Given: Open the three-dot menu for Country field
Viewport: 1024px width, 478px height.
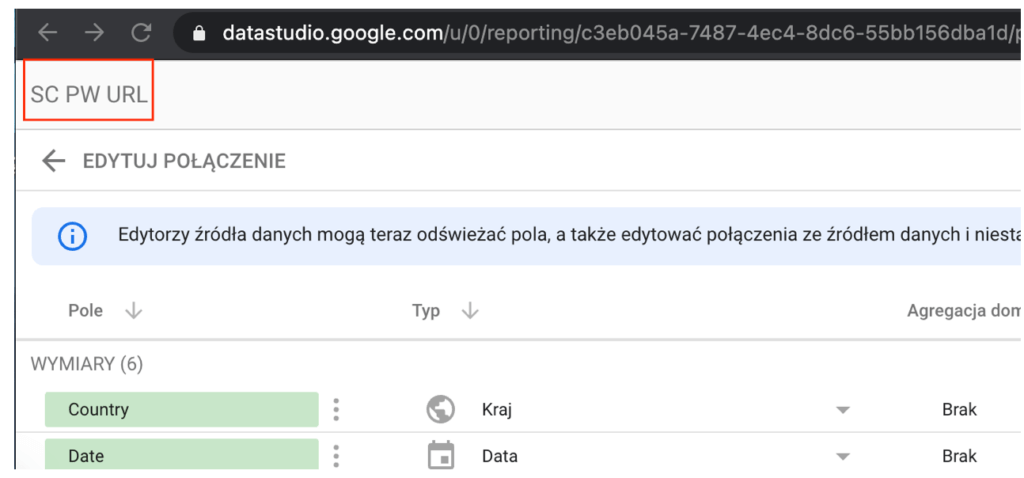Looking at the screenshot, I should click(x=337, y=409).
